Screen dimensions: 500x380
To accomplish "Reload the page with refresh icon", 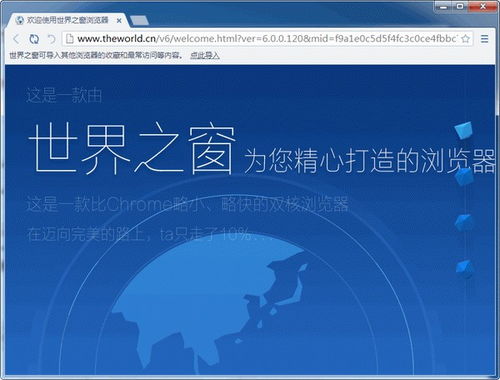I will [x=34, y=39].
